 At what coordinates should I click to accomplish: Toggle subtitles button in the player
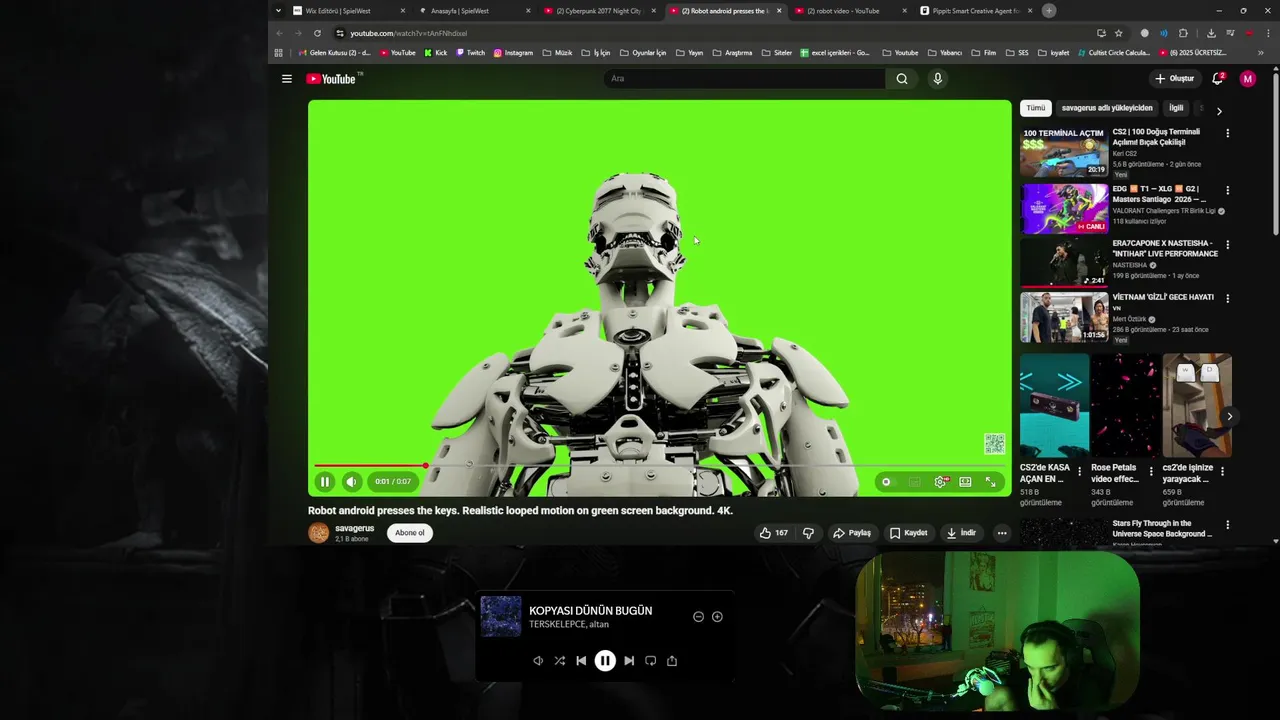[x=914, y=482]
